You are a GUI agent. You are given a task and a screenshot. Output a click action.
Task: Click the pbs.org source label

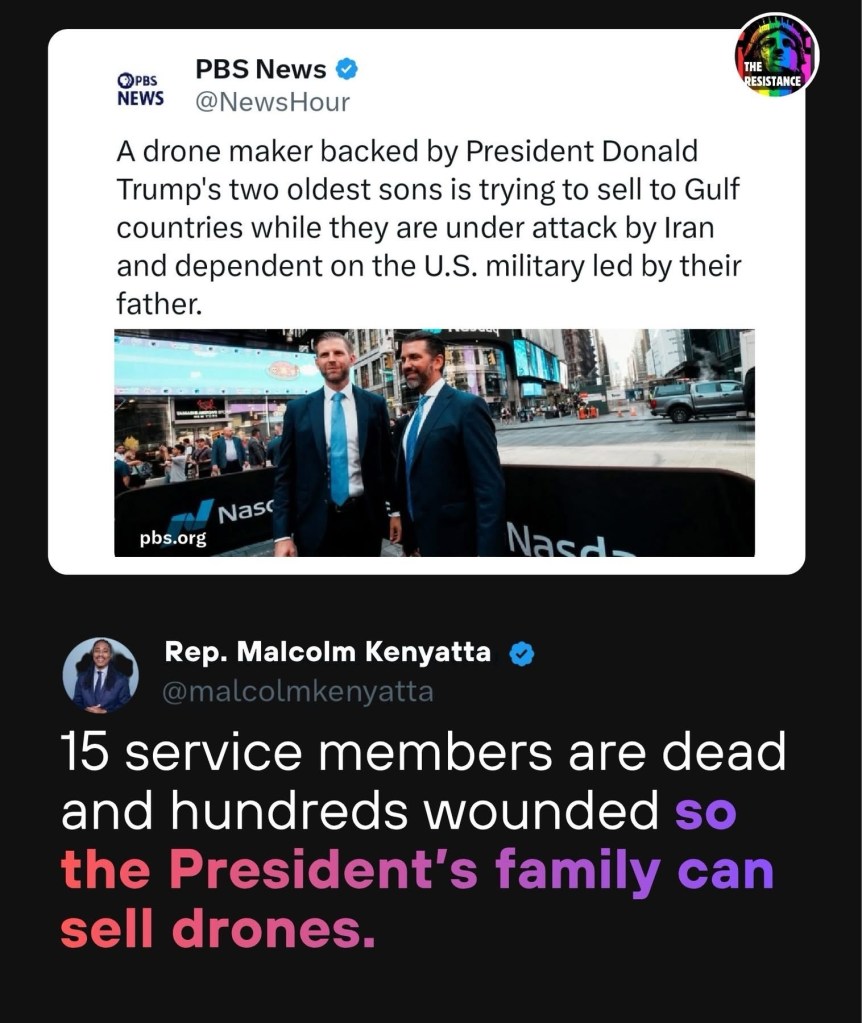[x=173, y=539]
